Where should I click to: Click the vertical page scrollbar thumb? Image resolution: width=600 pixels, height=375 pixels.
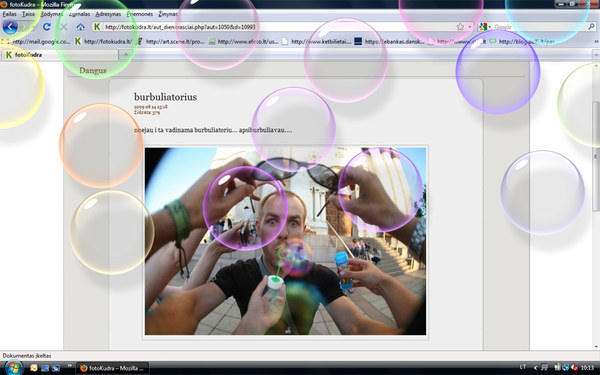click(596, 156)
